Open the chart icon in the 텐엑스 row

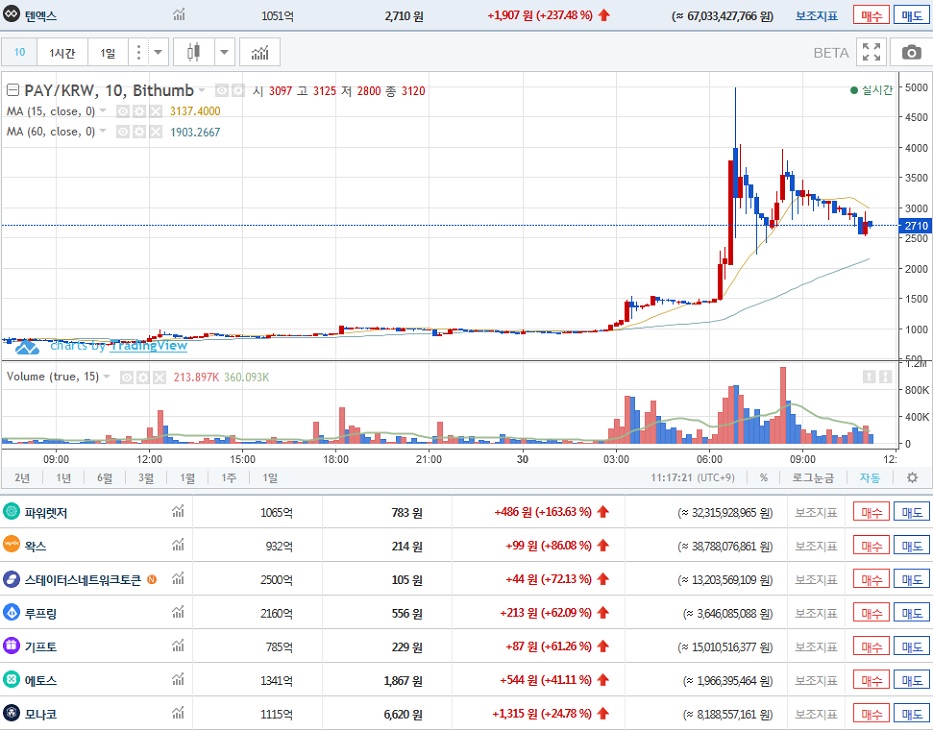click(179, 15)
